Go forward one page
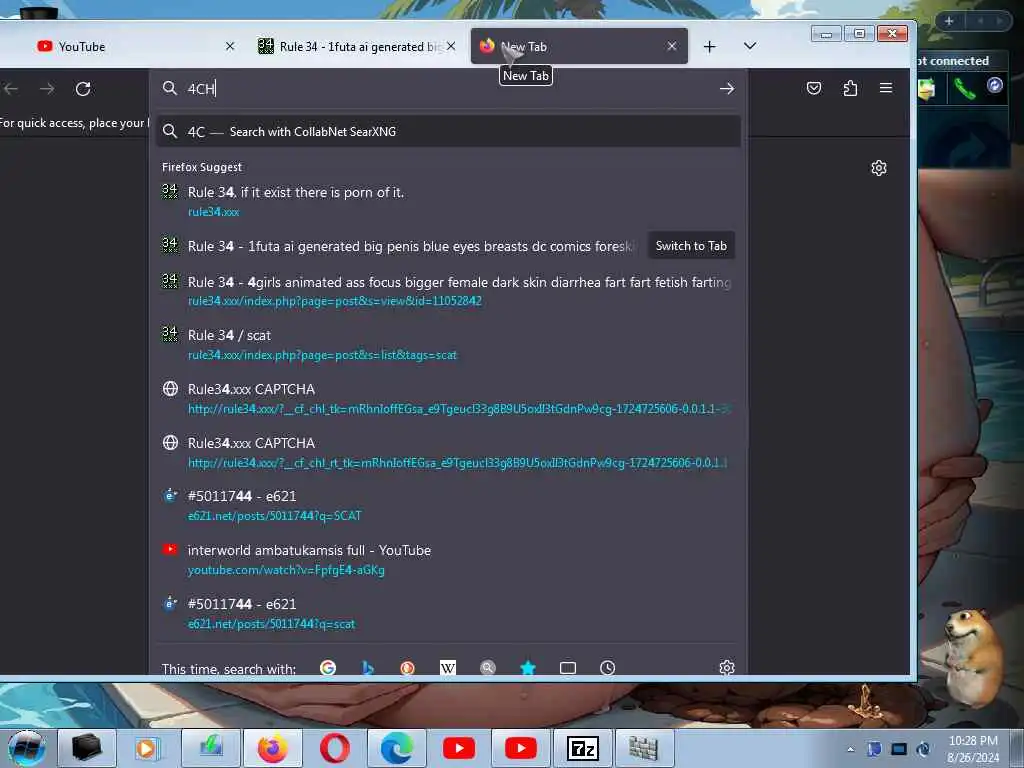Screen dimensions: 1024x768 [x=47, y=89]
